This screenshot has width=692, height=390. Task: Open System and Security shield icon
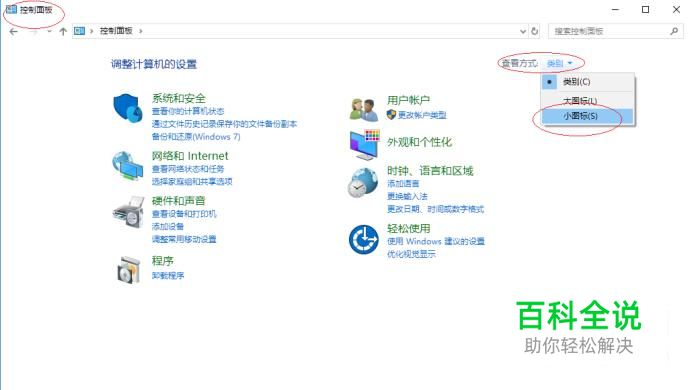tap(128, 108)
